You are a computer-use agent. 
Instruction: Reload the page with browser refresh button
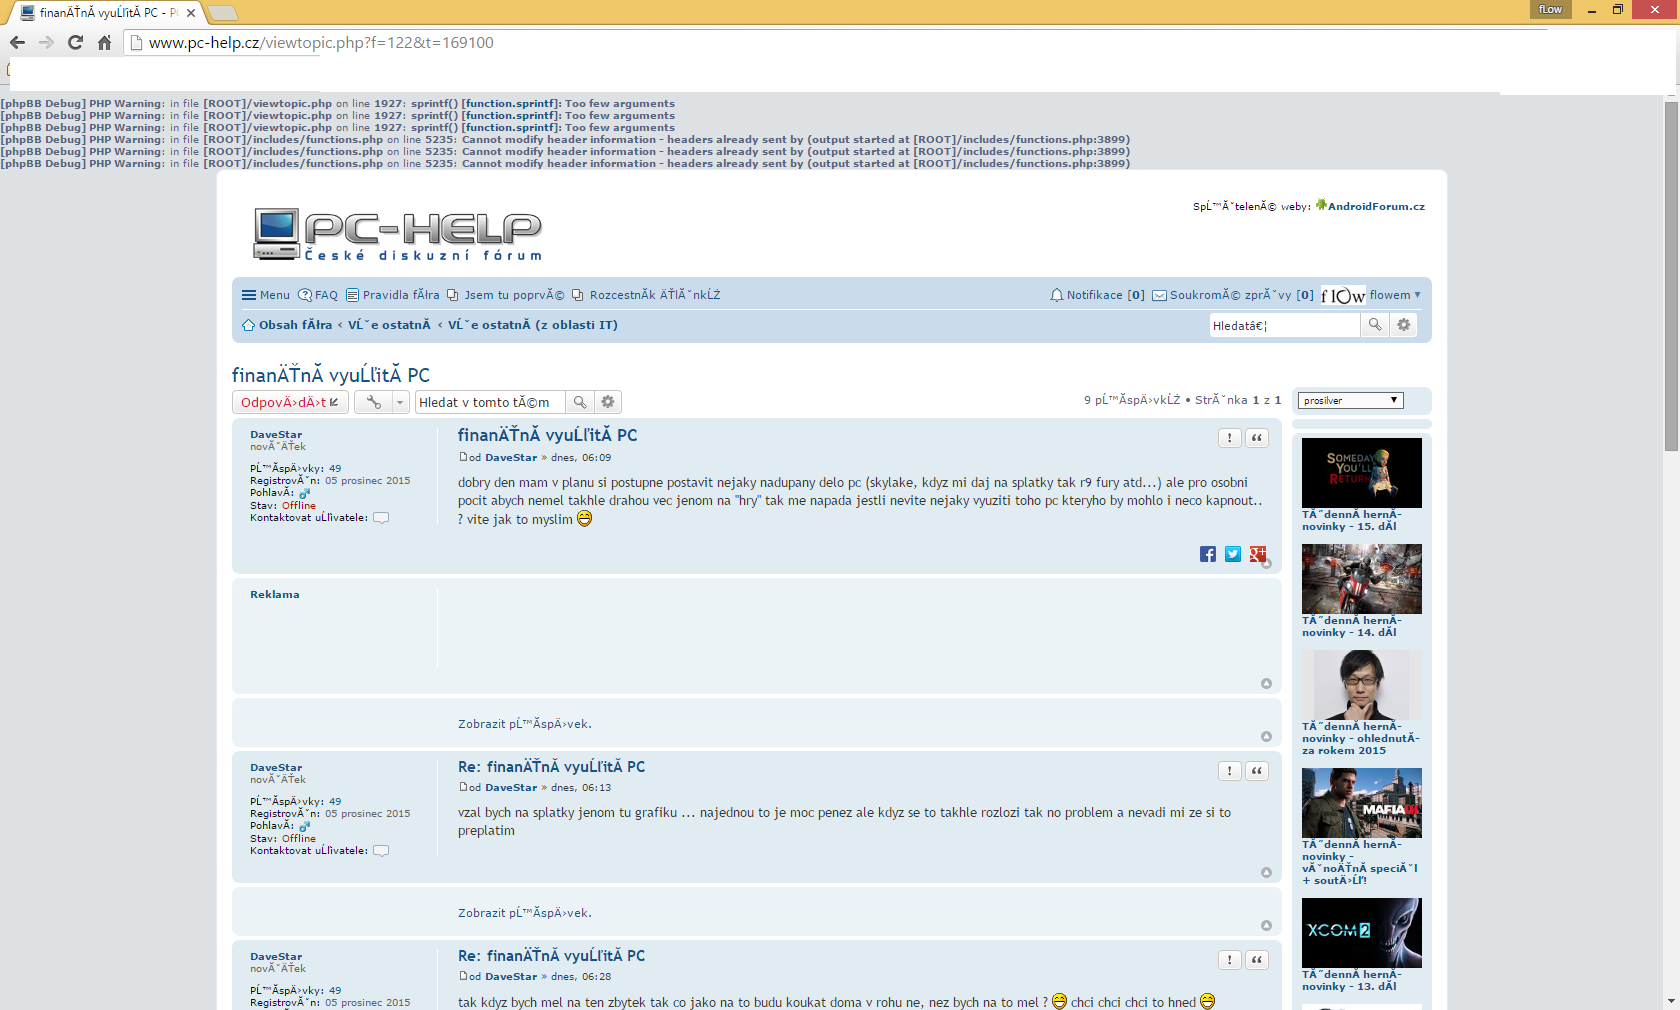pos(75,42)
